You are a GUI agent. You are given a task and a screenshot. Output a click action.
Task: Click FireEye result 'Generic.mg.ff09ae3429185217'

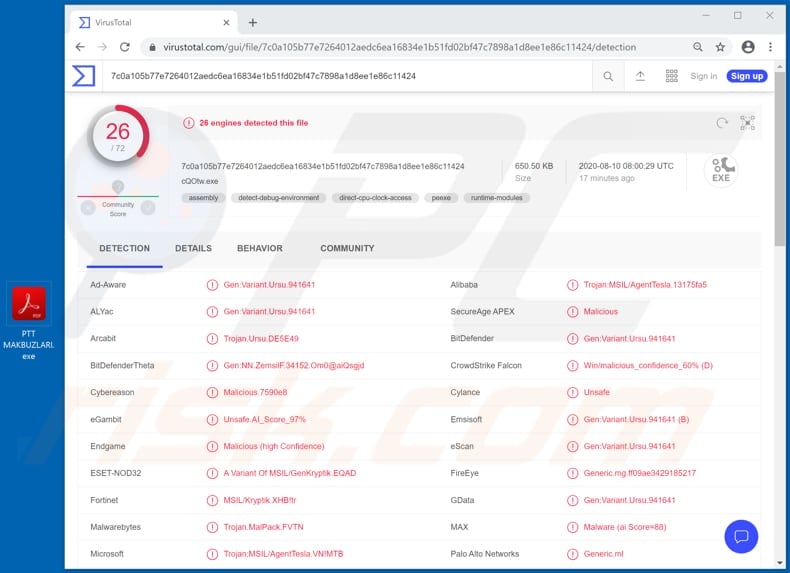(x=639, y=473)
